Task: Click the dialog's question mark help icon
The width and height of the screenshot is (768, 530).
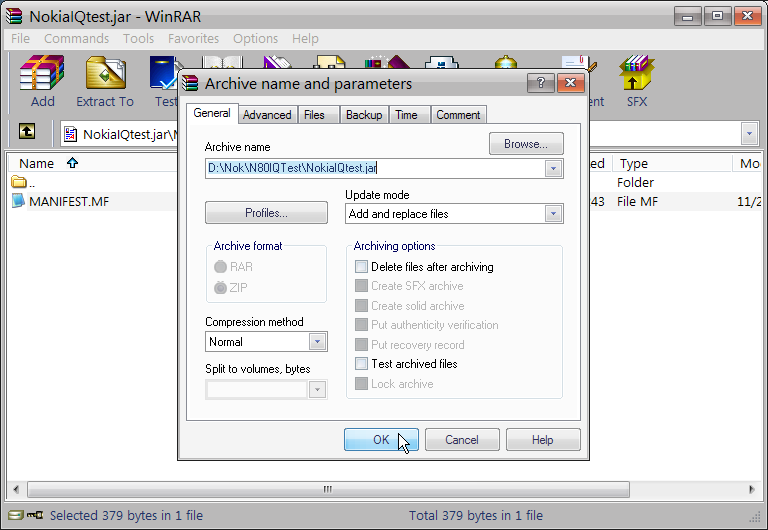Action: 541,83
